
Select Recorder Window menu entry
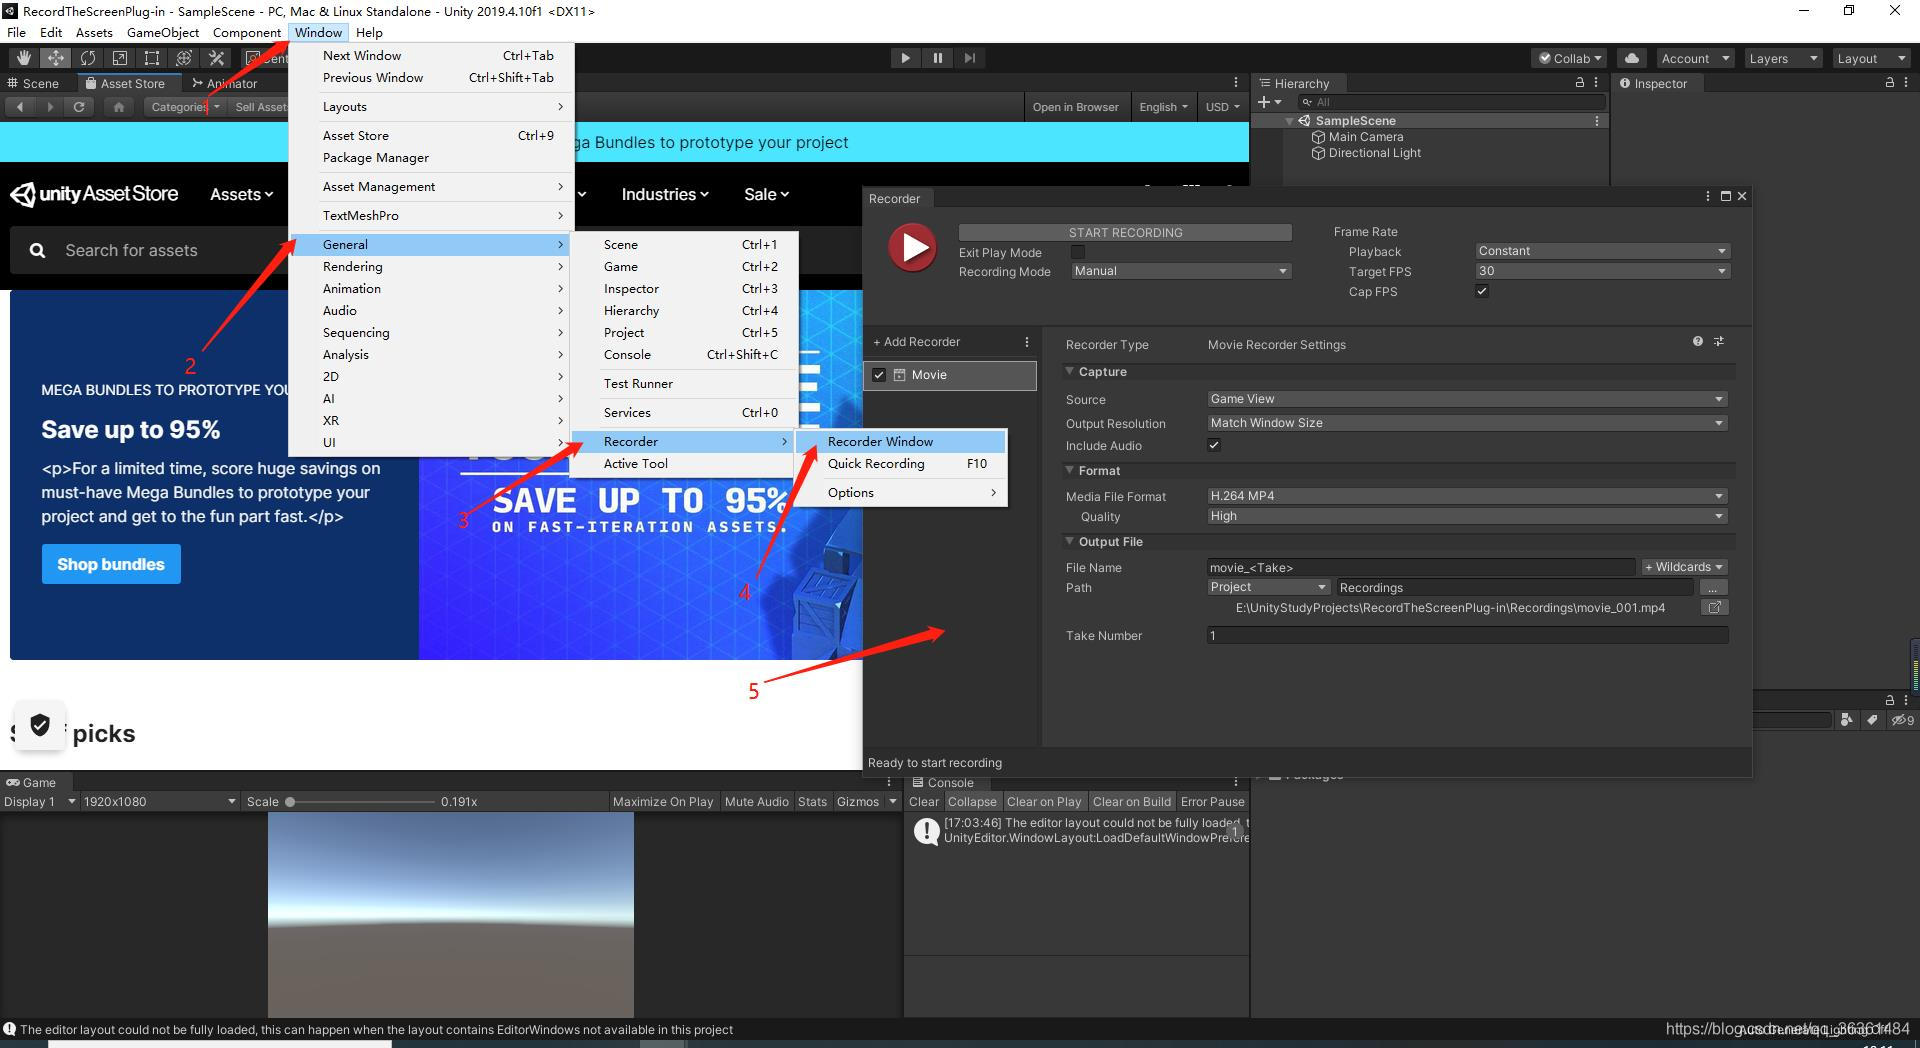coord(901,441)
